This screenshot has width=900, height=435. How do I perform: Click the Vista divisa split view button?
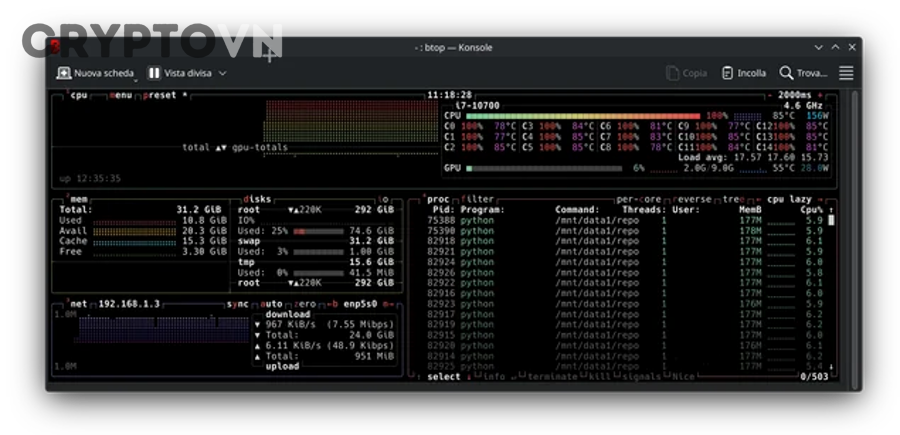(180, 73)
